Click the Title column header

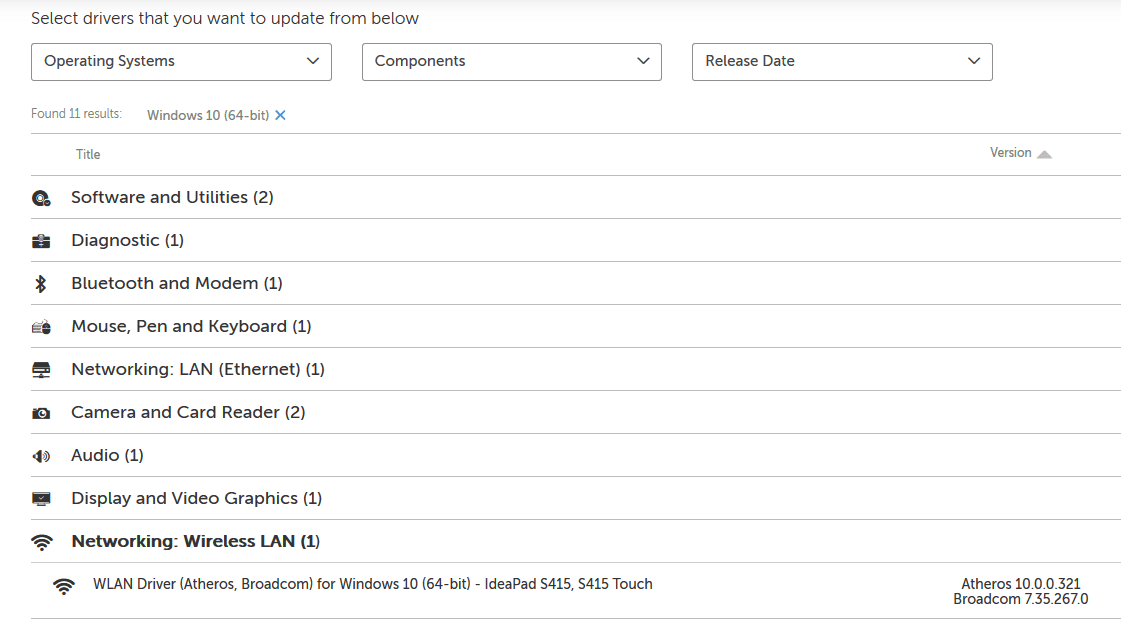tap(88, 154)
